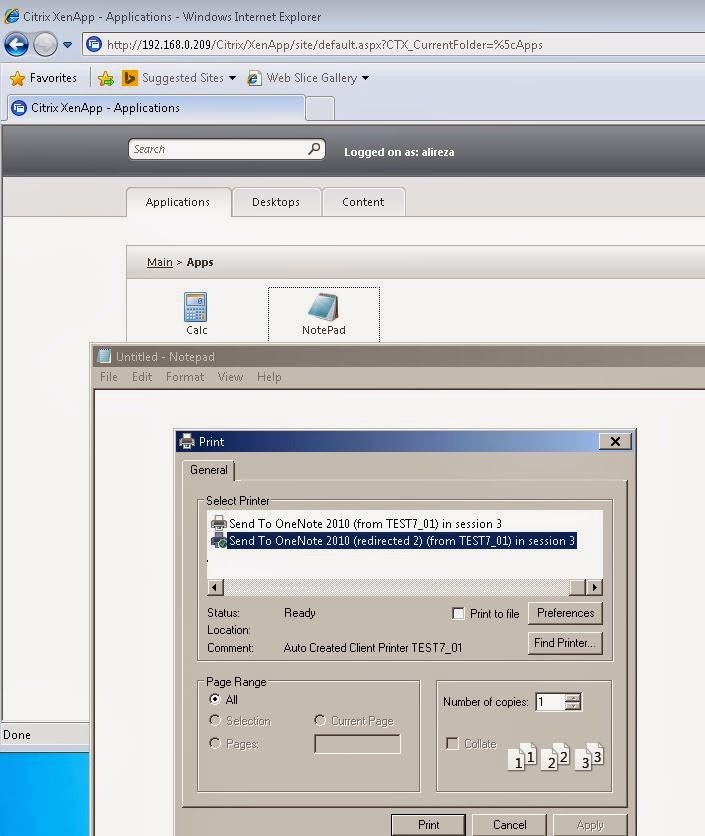Image resolution: width=705 pixels, height=836 pixels.
Task: Switch to the Applications tab
Action: click(x=178, y=202)
